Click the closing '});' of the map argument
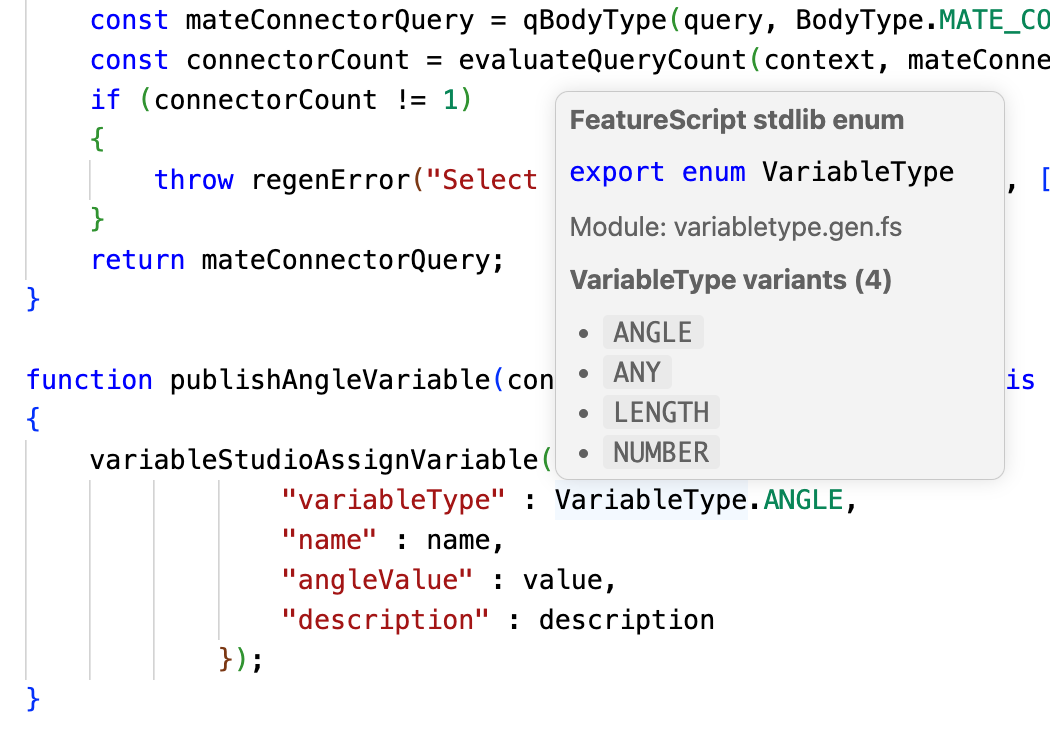 tap(241, 660)
